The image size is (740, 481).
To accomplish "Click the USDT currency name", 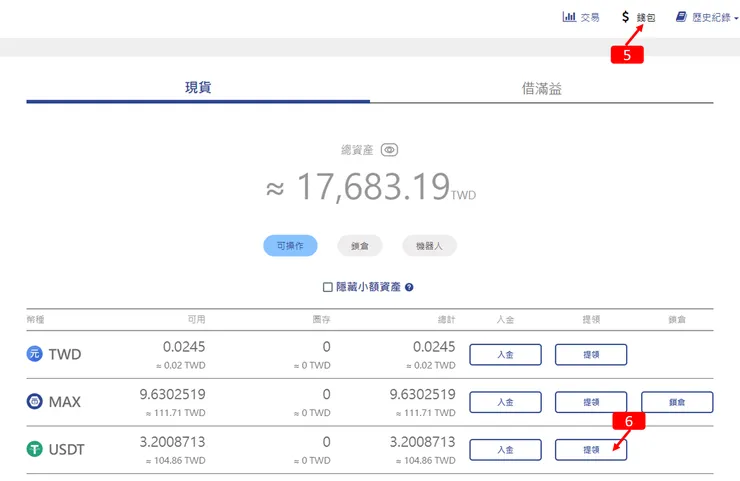I will (67, 449).
